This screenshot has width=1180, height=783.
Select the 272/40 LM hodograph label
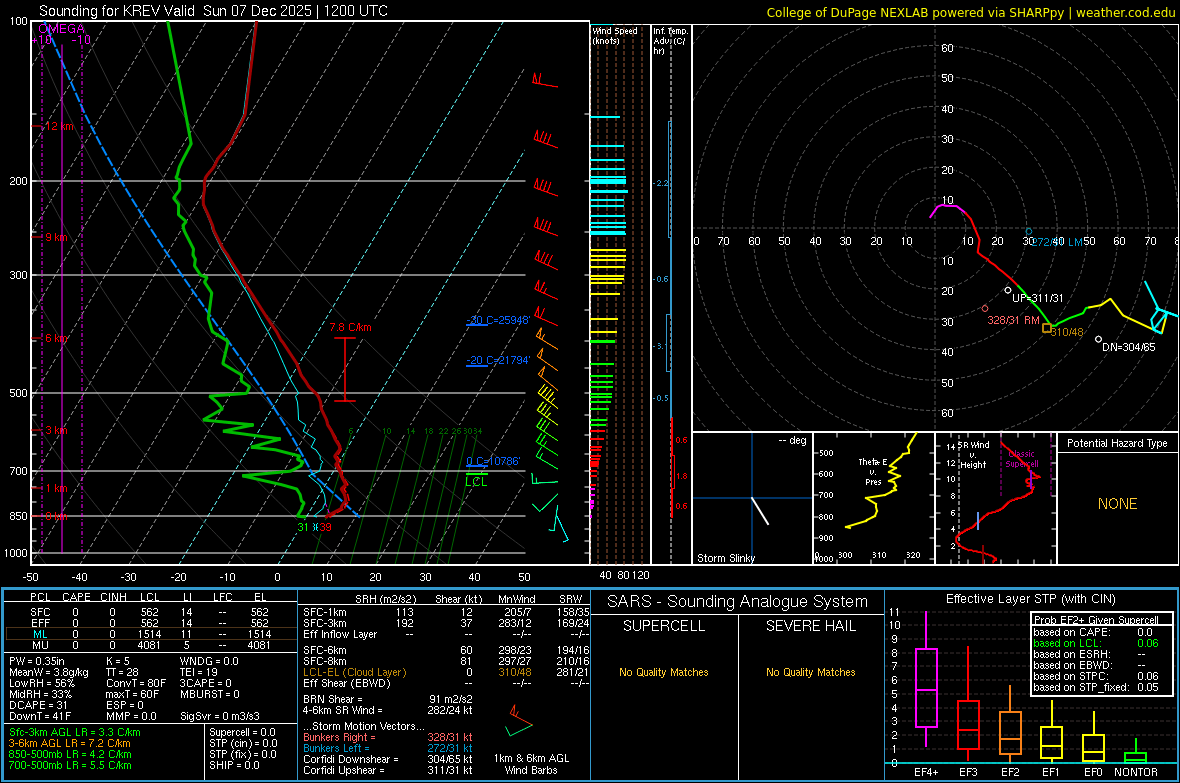coord(1057,242)
